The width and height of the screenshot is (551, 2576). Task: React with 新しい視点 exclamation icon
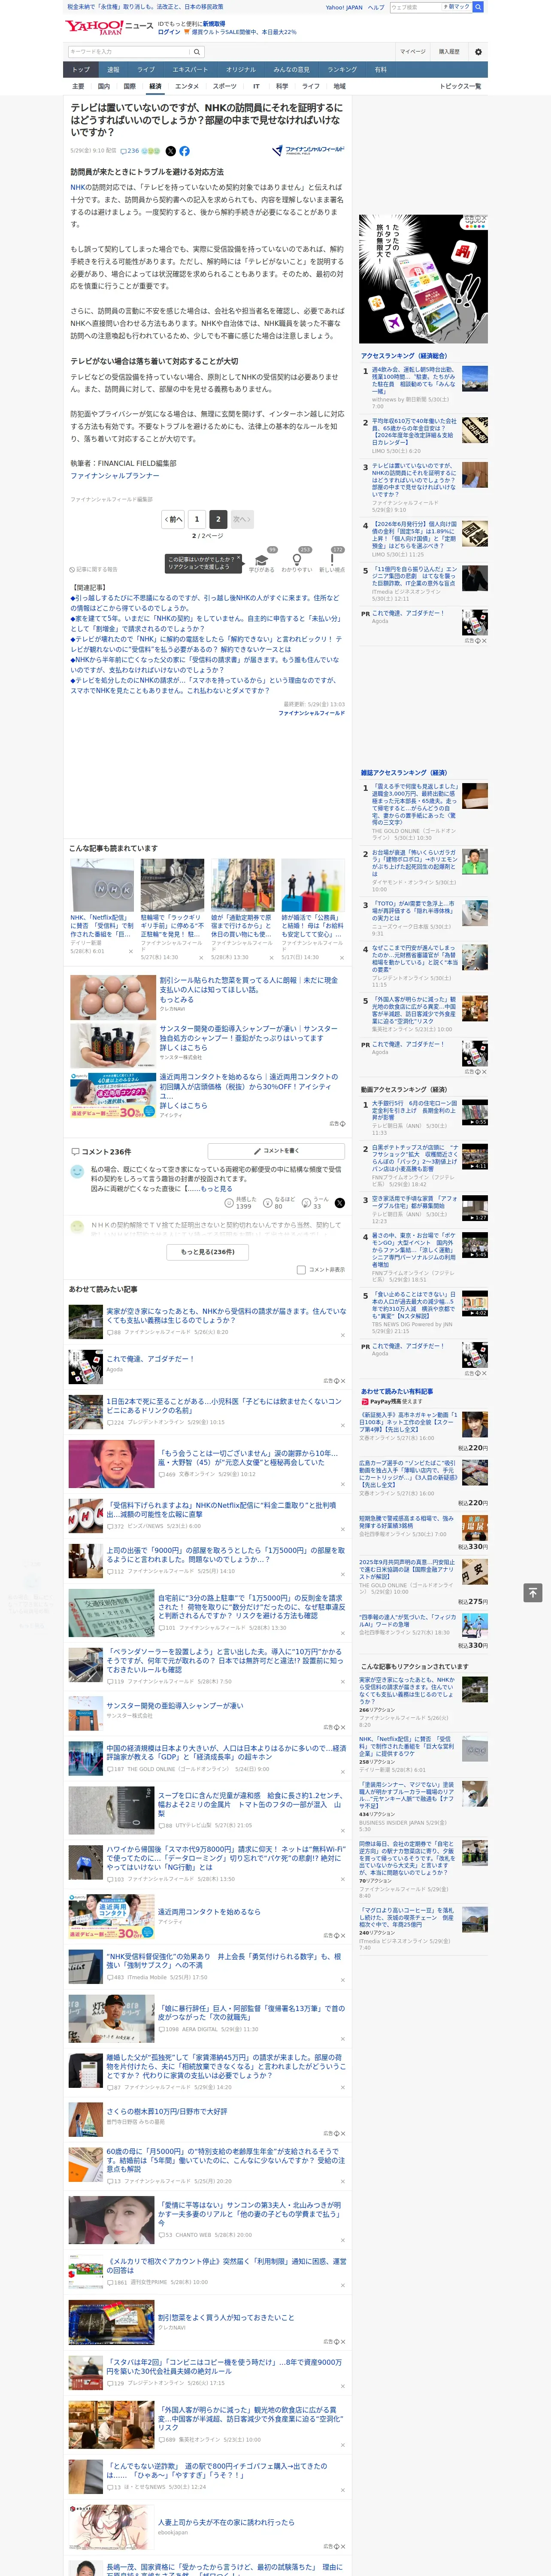[x=332, y=559]
